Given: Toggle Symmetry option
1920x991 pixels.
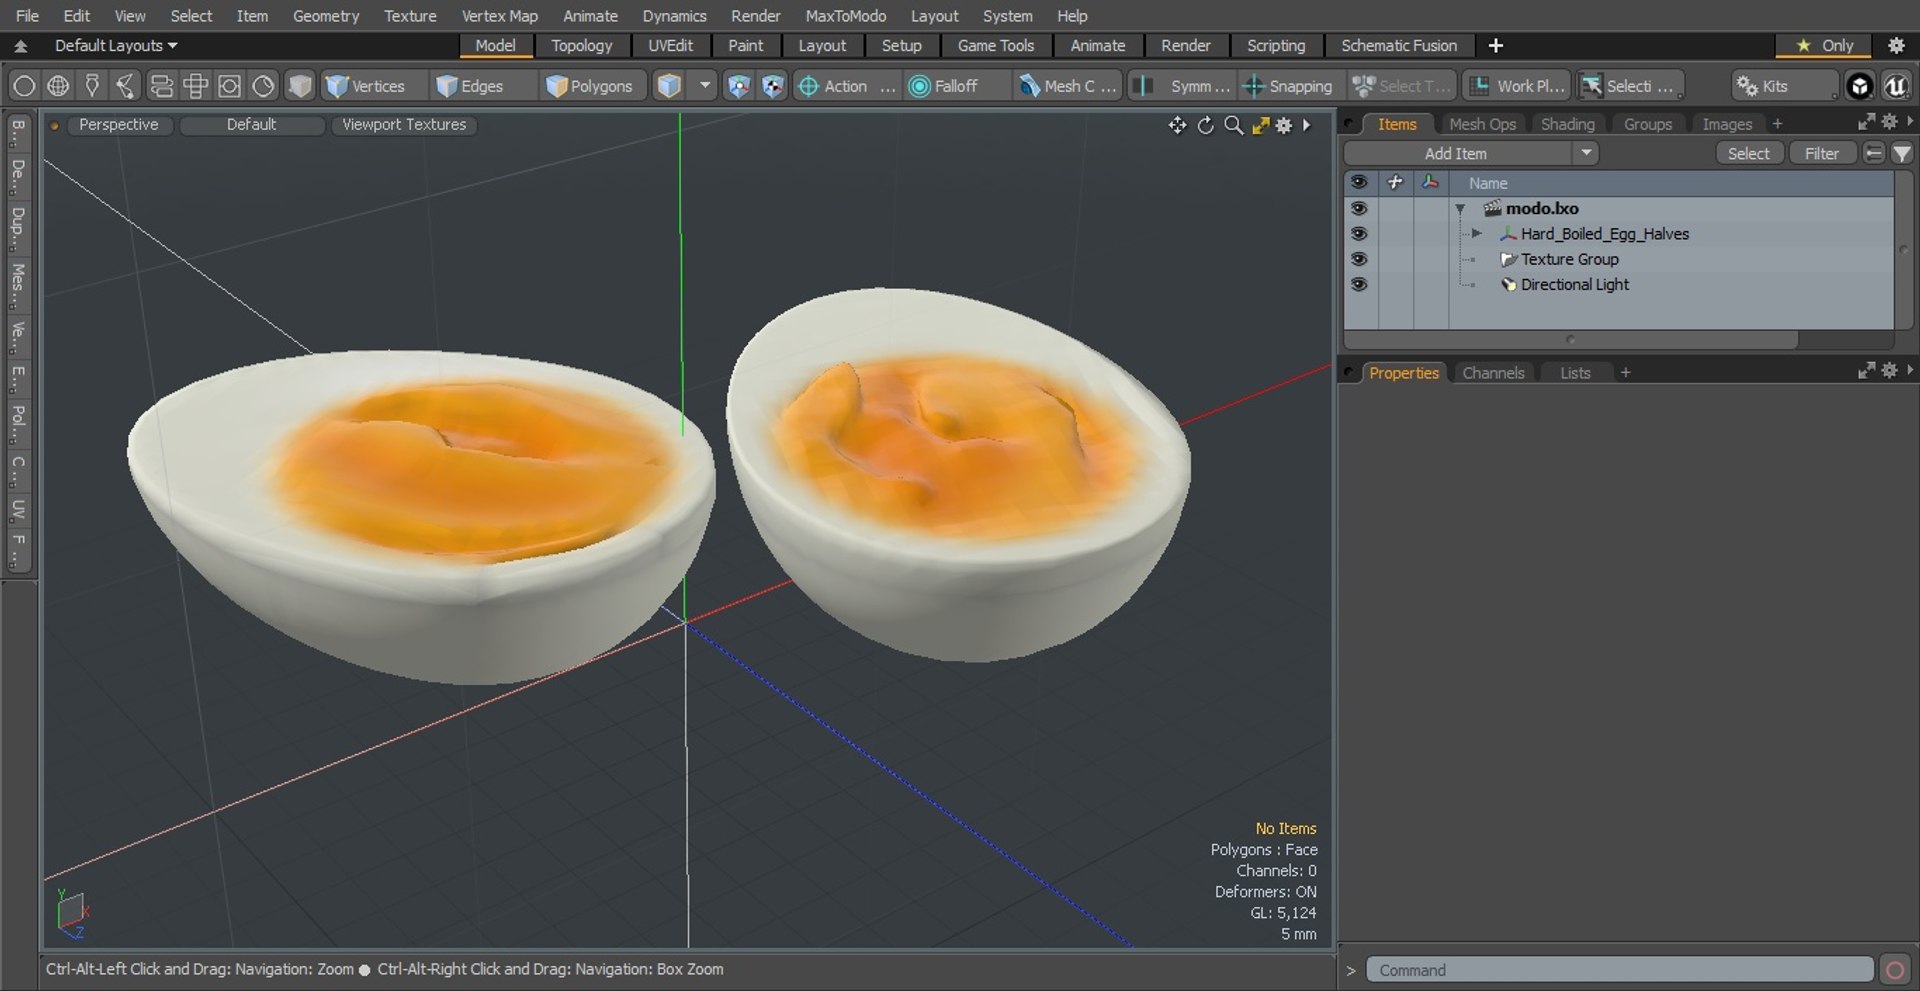Looking at the screenshot, I should tap(1183, 86).
